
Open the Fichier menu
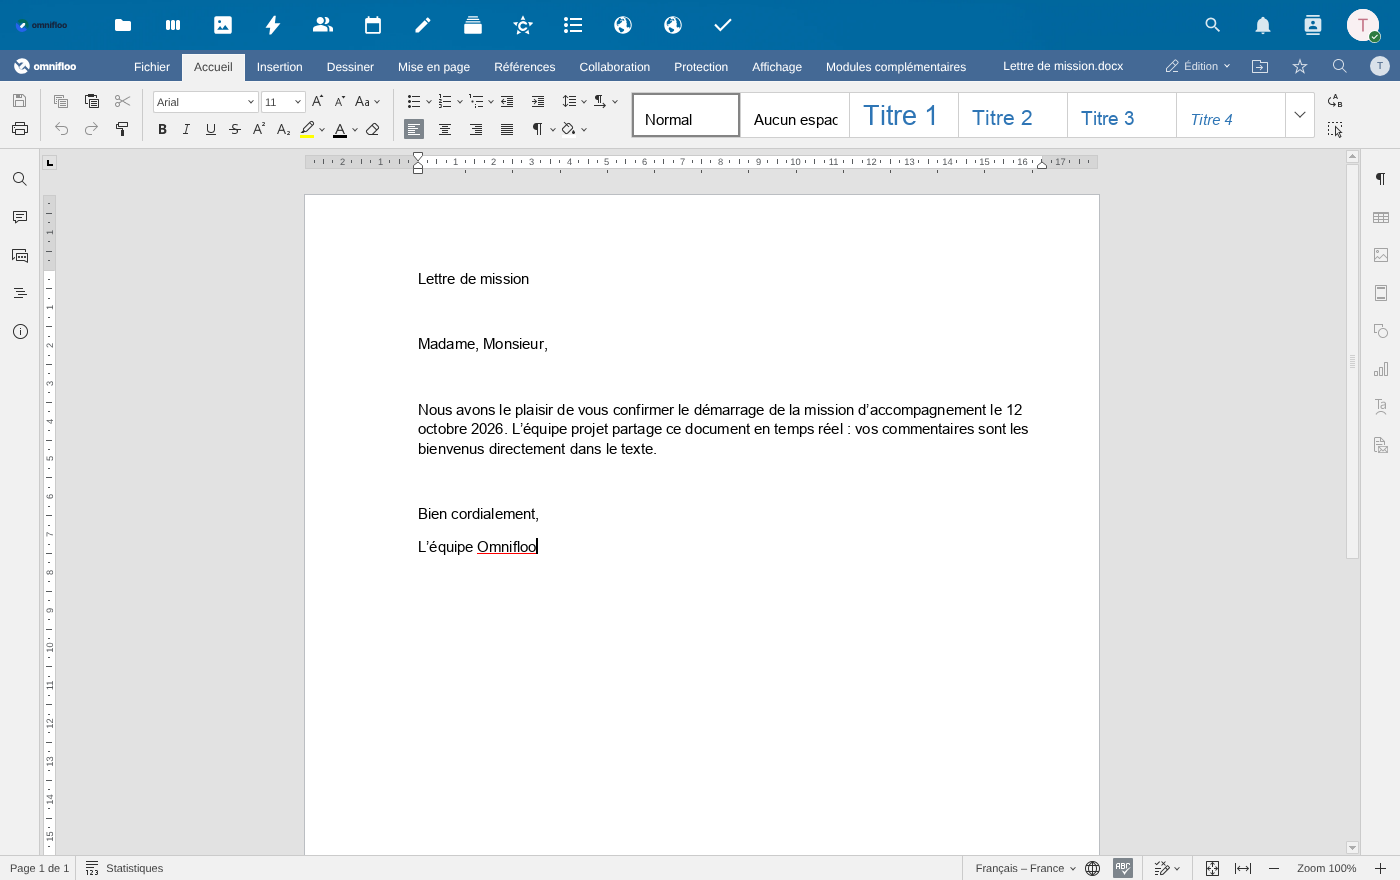pyautogui.click(x=152, y=67)
